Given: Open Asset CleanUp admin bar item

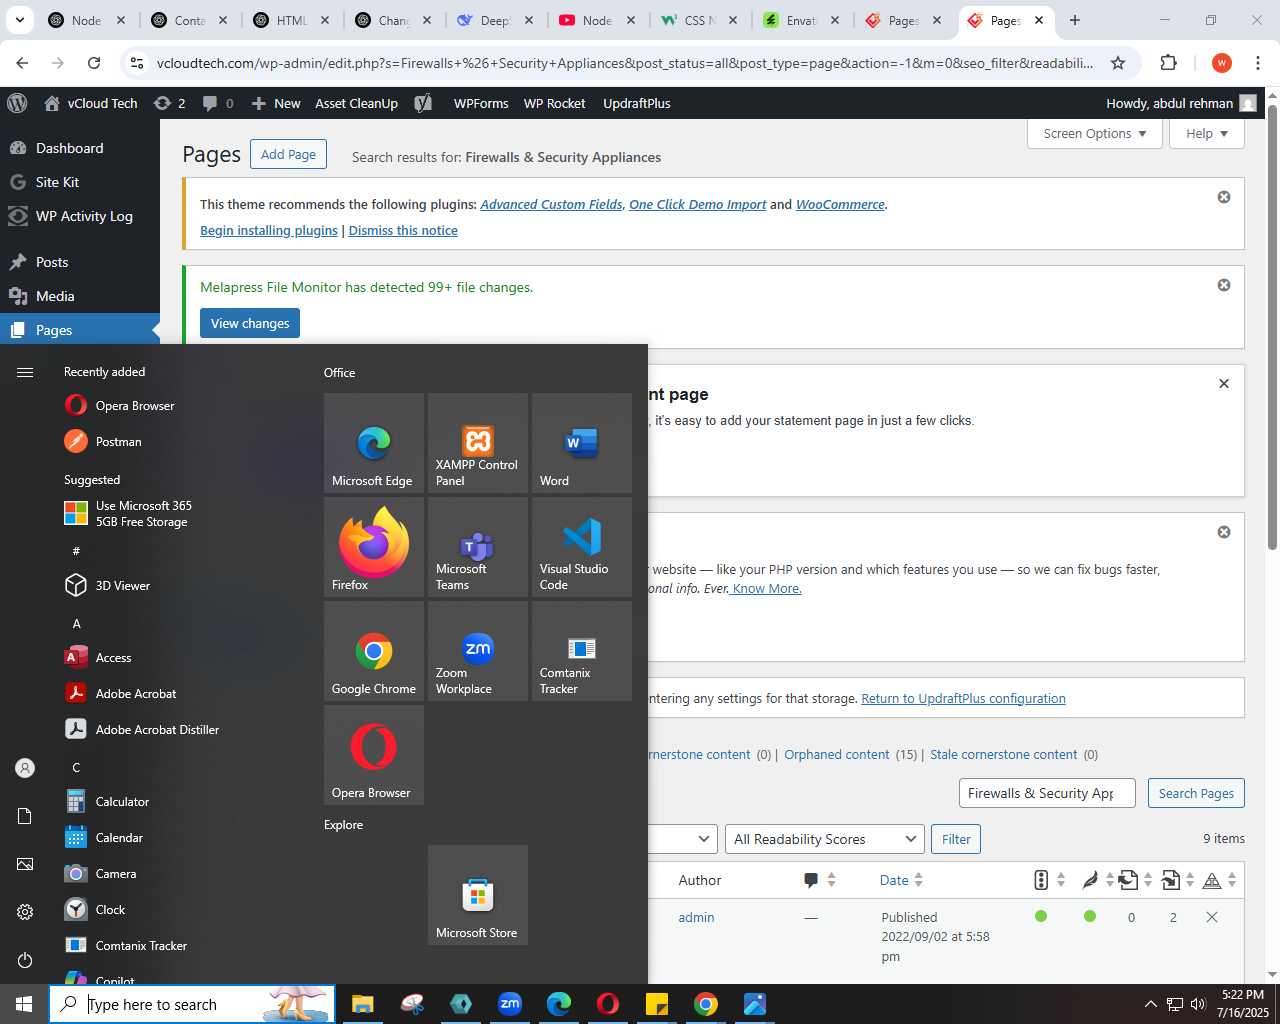Looking at the screenshot, I should click(356, 103).
